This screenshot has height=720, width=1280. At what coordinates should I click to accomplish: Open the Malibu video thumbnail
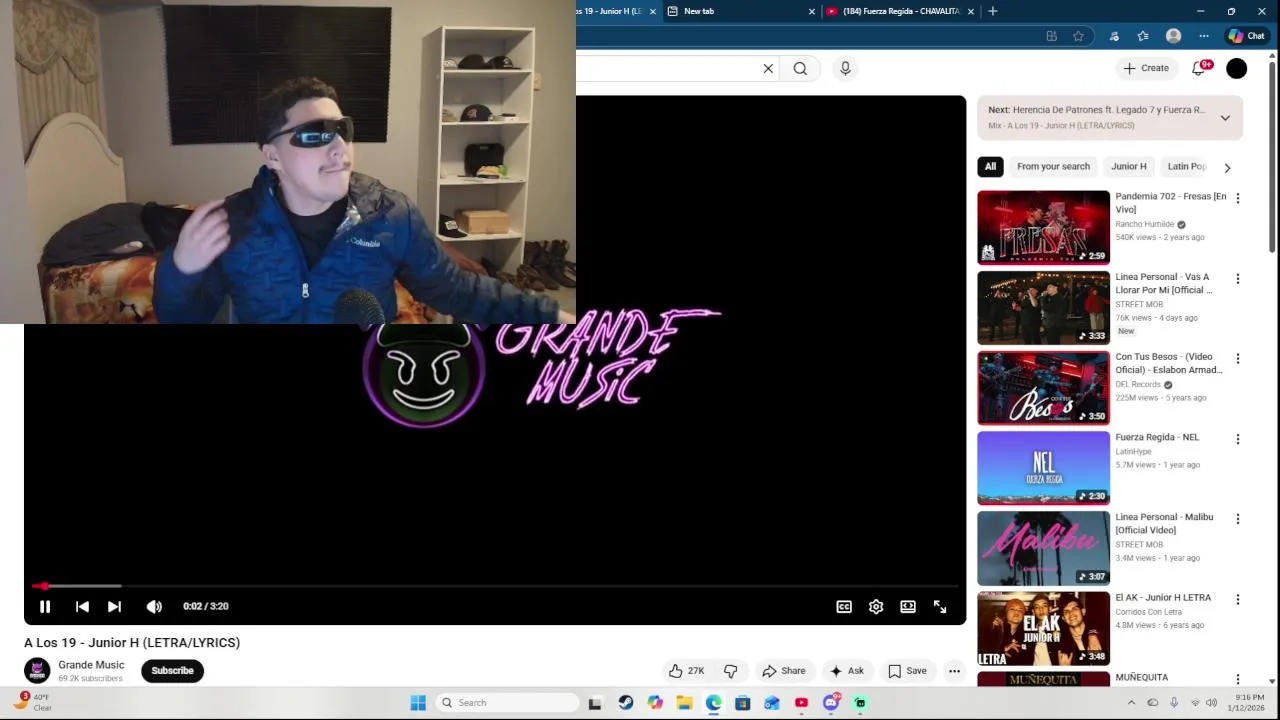click(x=1043, y=548)
